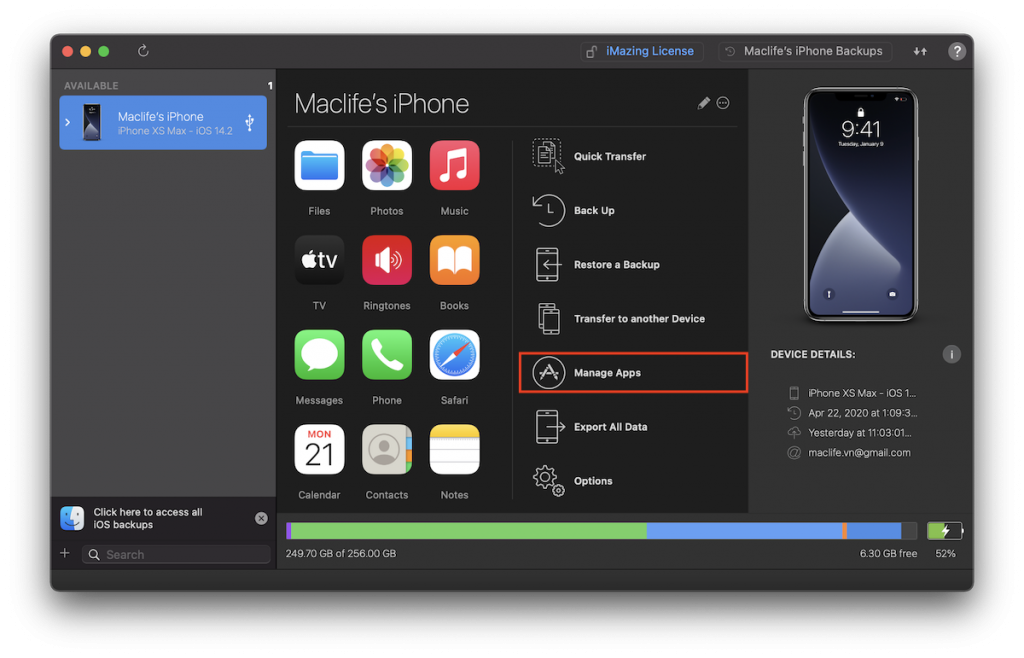Open the Calendar section

(318, 449)
